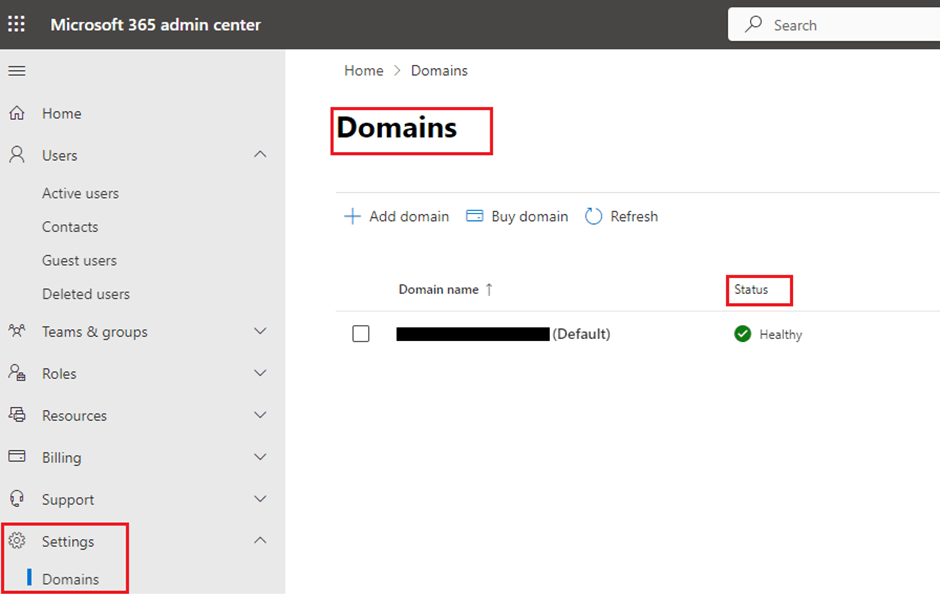Collapse navigation with the hamburger menu icon

pos(17,71)
